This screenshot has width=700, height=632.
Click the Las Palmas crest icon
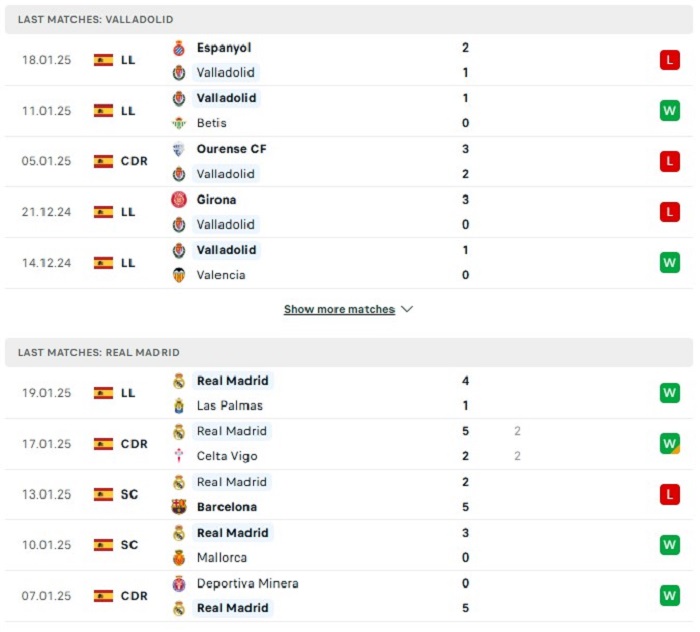pos(179,406)
